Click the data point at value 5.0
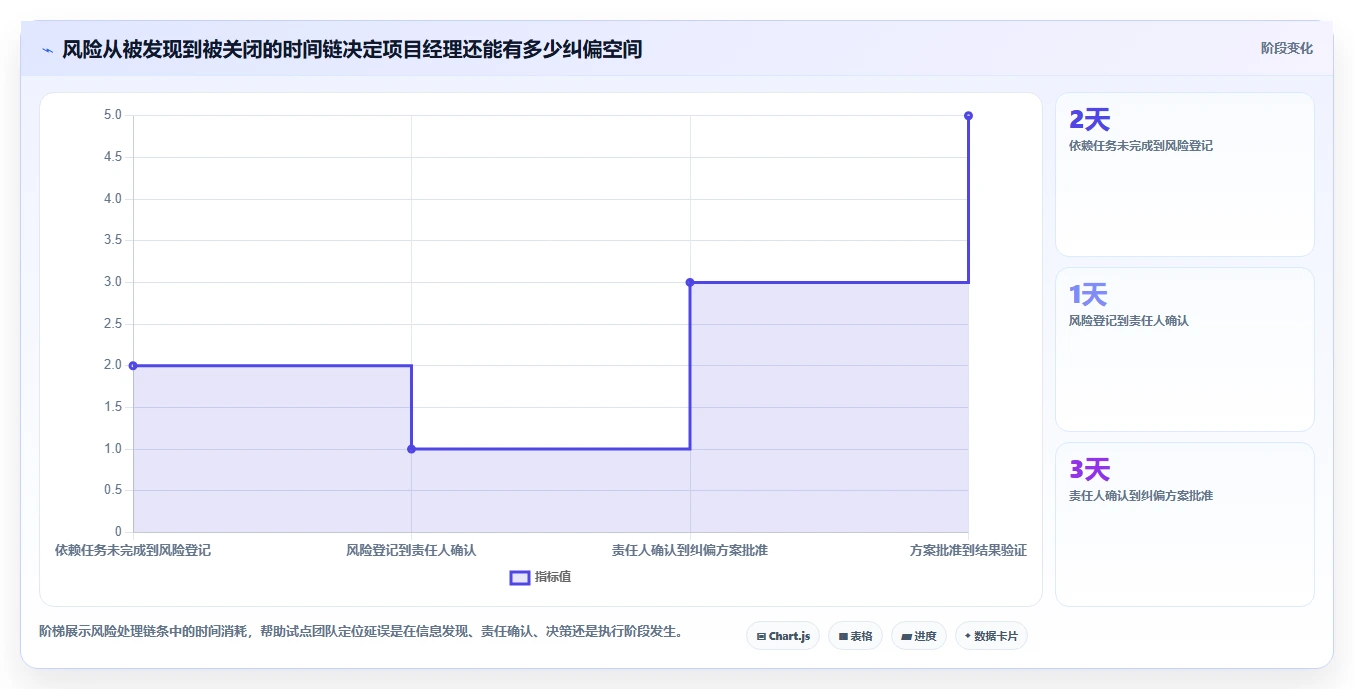The height and width of the screenshot is (689, 1354). click(968, 116)
